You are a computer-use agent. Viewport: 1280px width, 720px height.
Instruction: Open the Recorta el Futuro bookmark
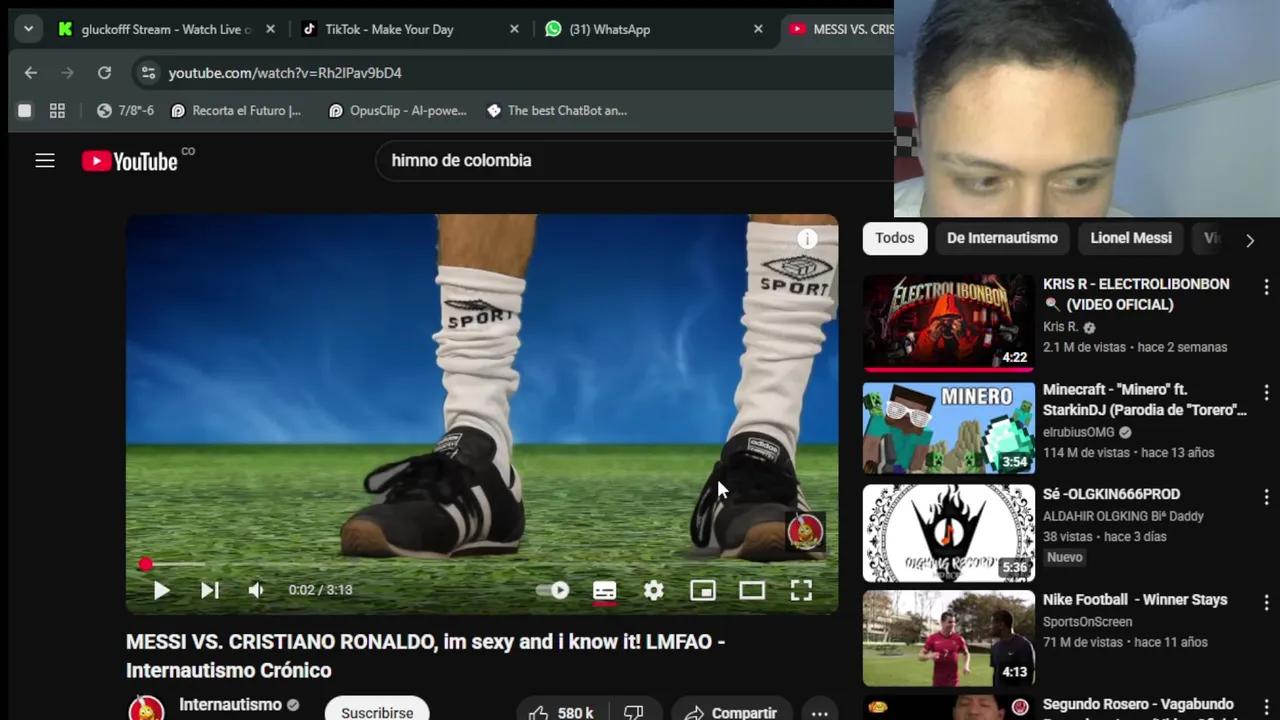(236, 110)
